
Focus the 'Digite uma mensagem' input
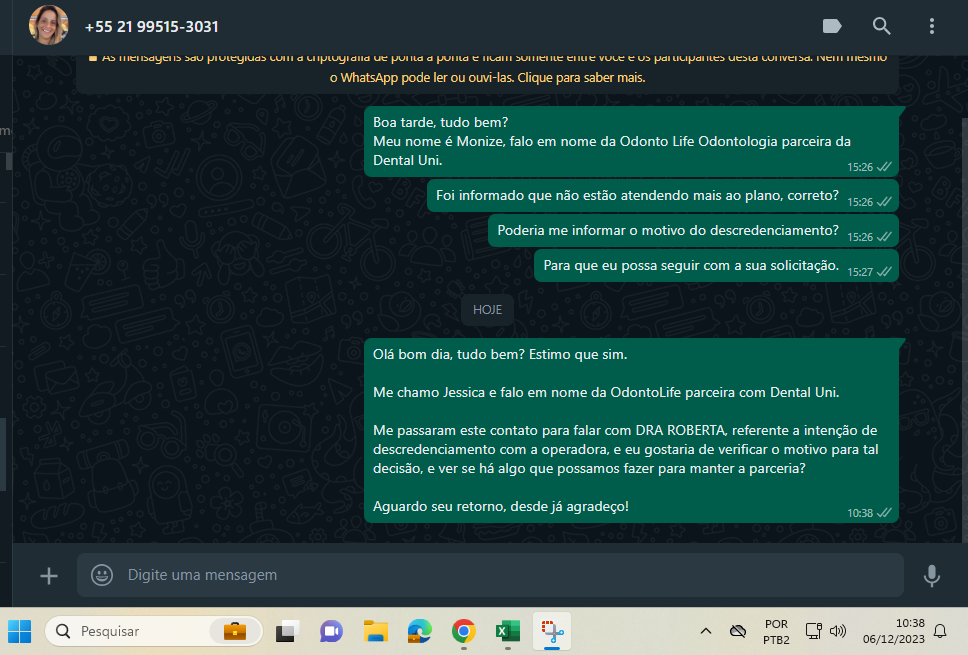[490, 575]
